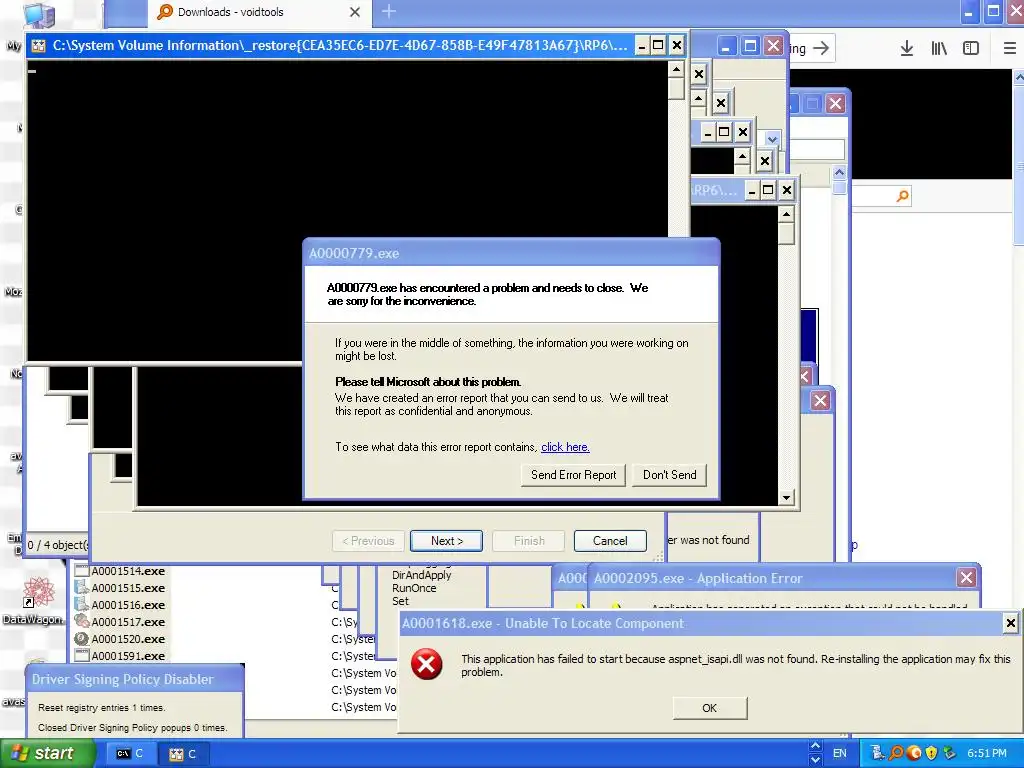Open the 'click here' error report link
Image resolution: width=1024 pixels, height=768 pixels.
565,447
